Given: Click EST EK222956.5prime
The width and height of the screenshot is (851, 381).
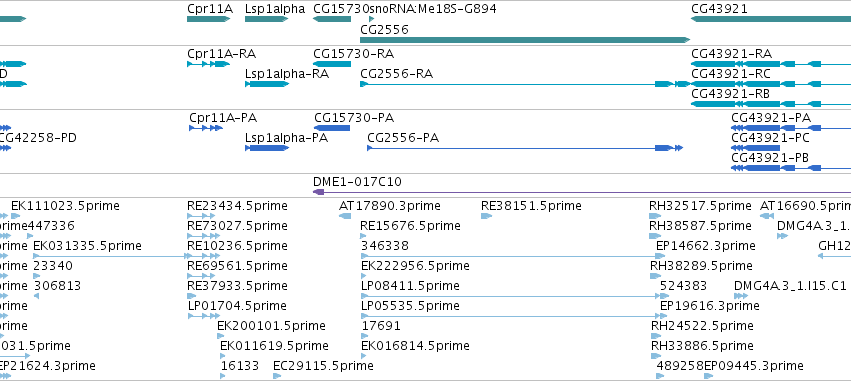Looking at the screenshot, I should pos(415,266).
